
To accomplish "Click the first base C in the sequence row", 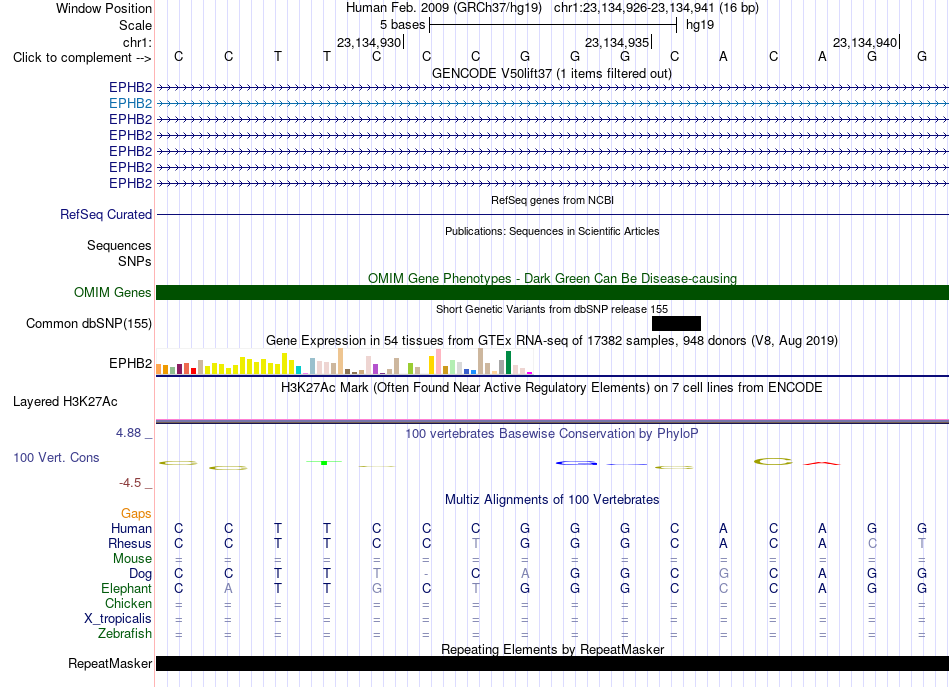I will click(x=178, y=56).
